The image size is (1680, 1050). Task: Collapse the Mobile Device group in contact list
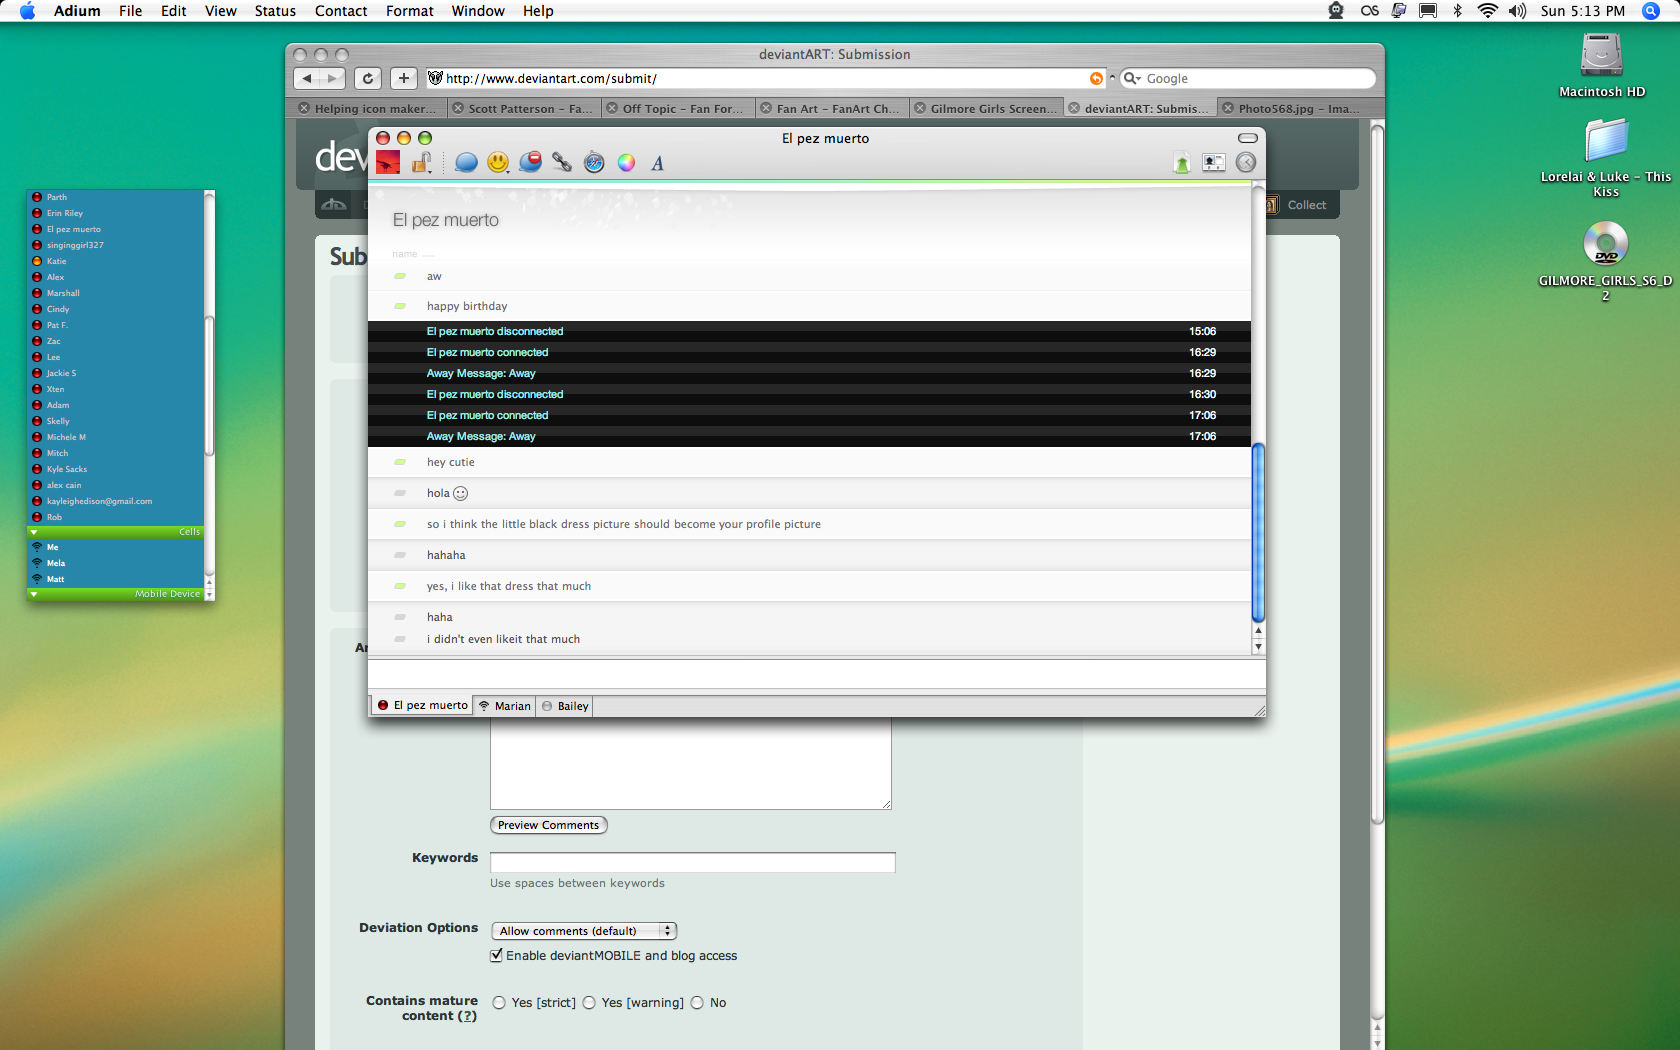pos(33,594)
